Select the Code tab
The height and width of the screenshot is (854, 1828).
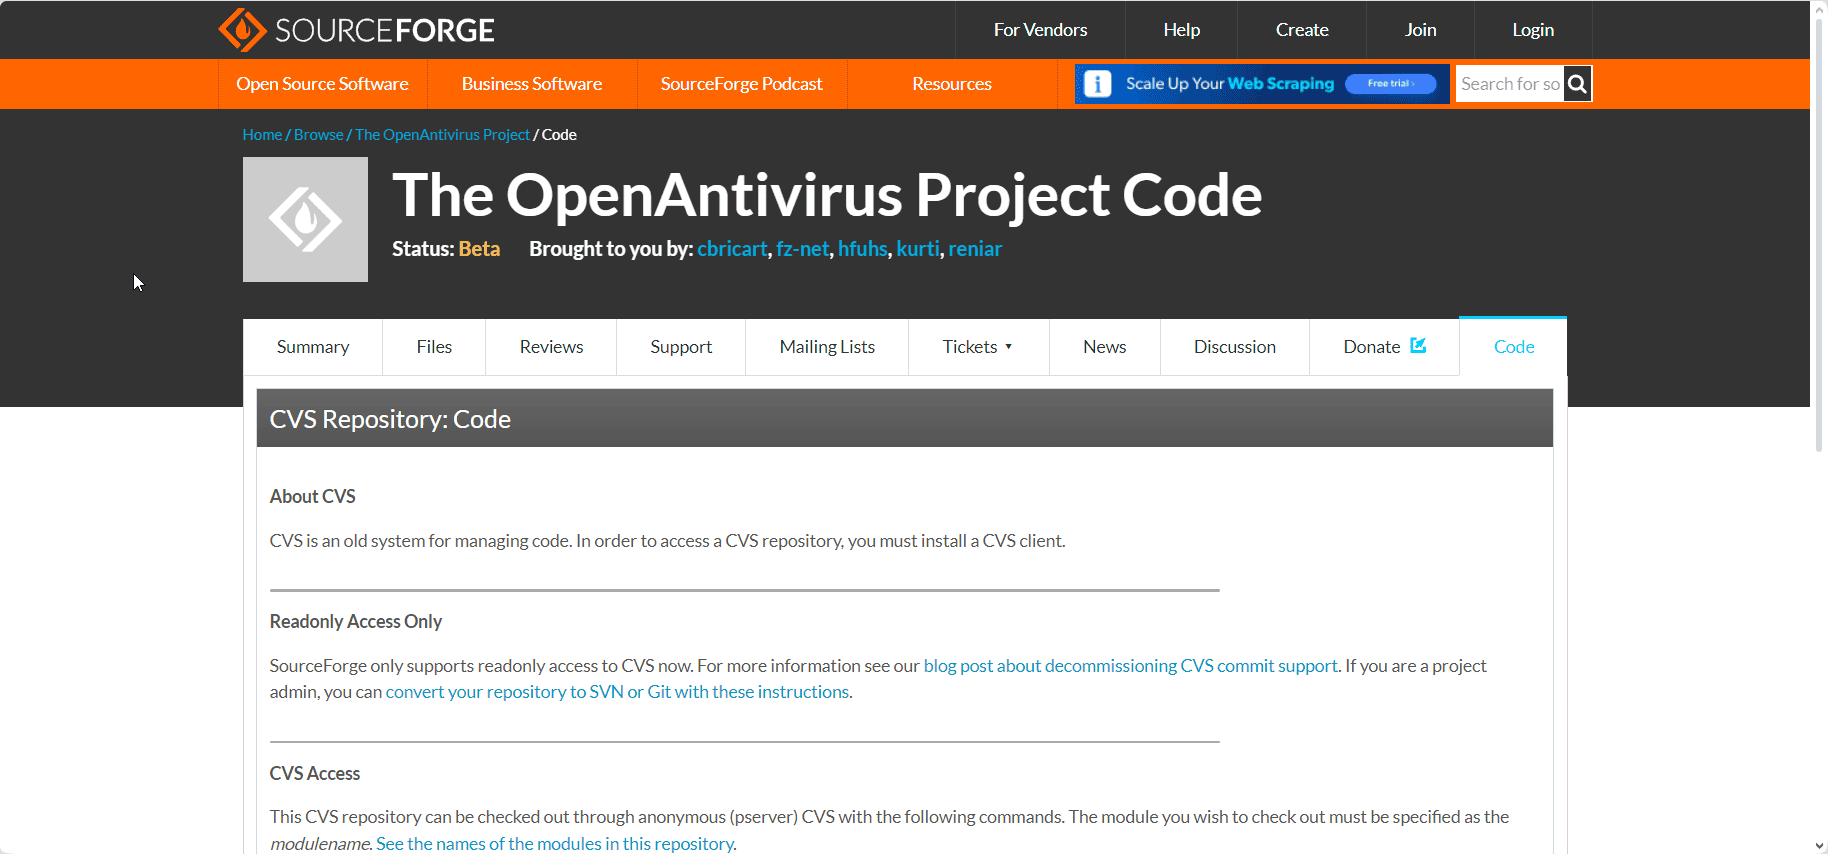(x=1514, y=347)
